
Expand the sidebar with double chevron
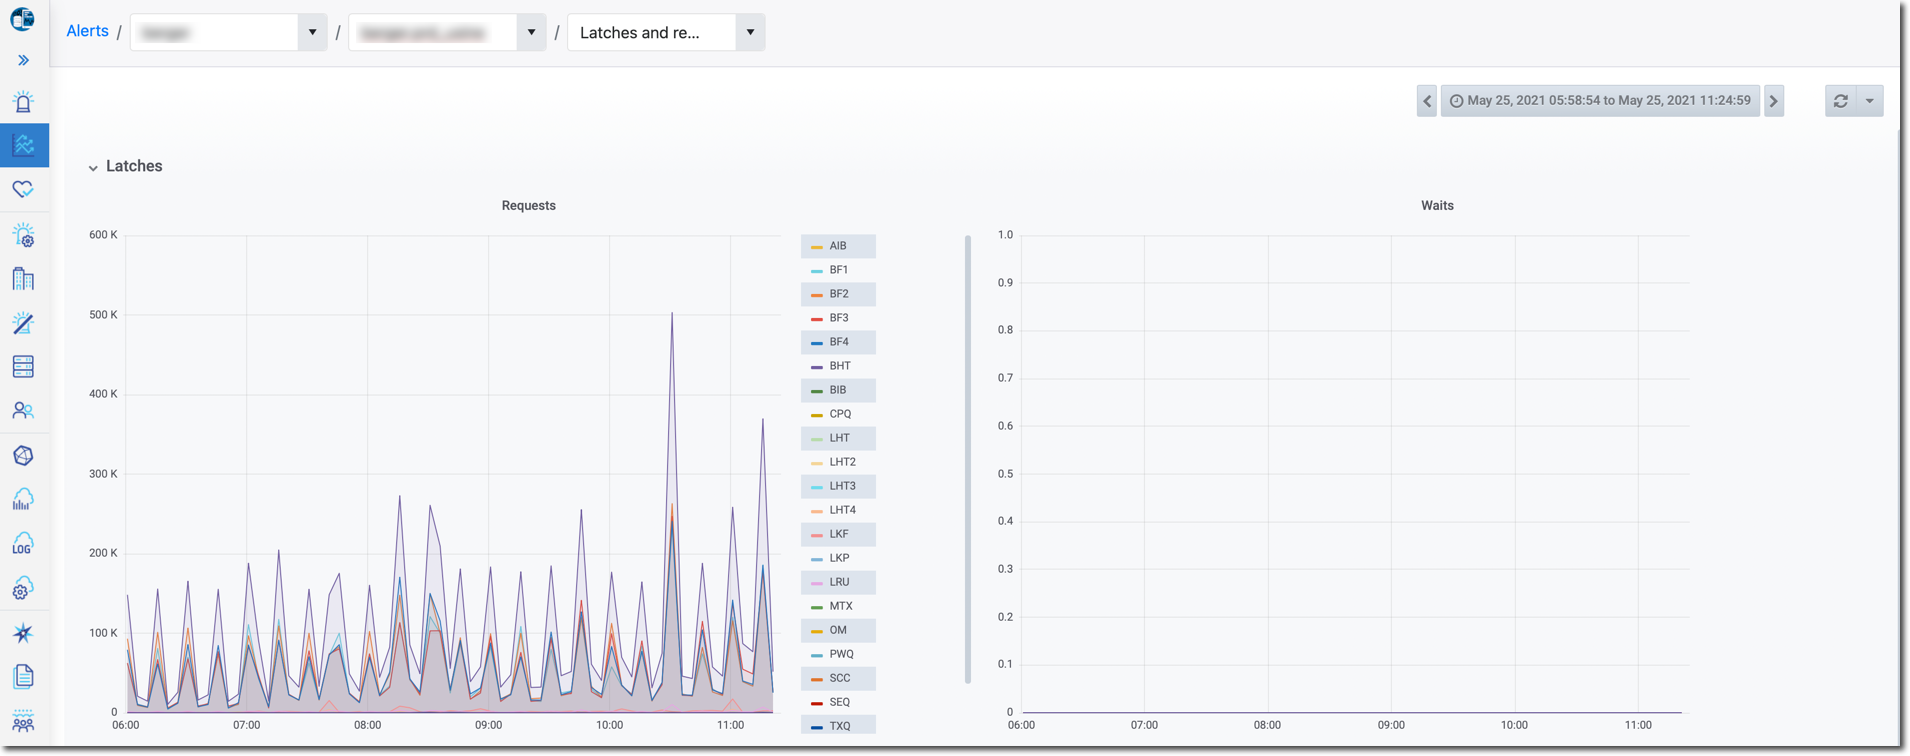point(24,60)
